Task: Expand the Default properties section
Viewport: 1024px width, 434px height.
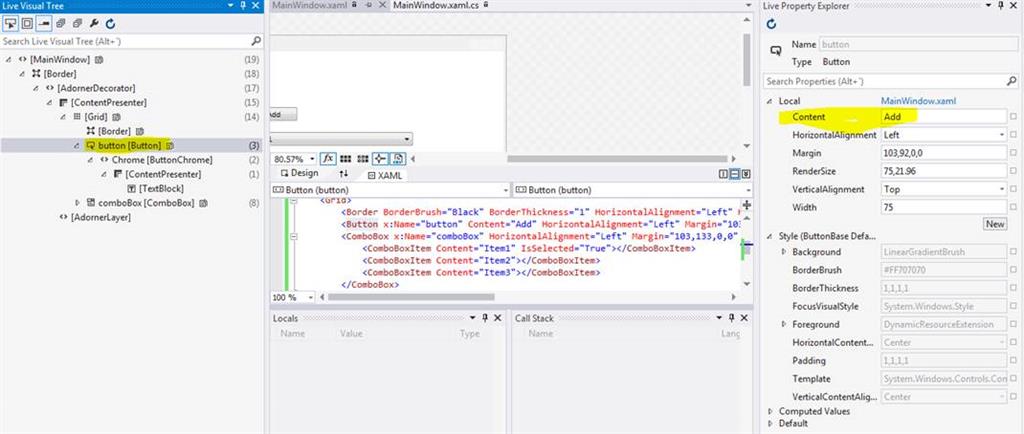Action: 771,423
